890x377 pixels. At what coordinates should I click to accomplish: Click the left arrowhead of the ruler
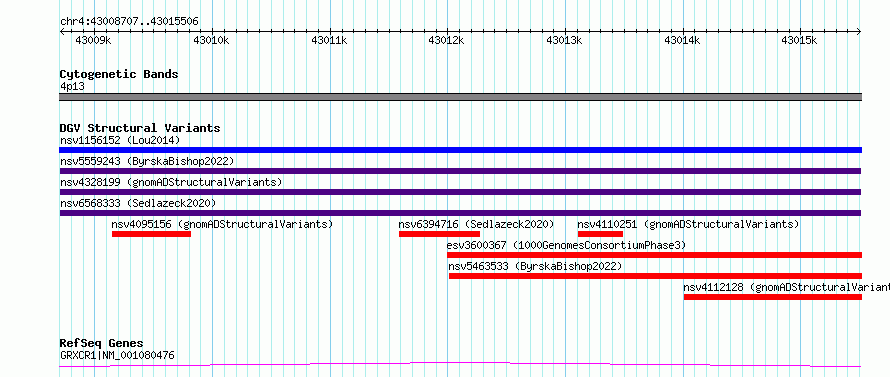(x=62, y=32)
